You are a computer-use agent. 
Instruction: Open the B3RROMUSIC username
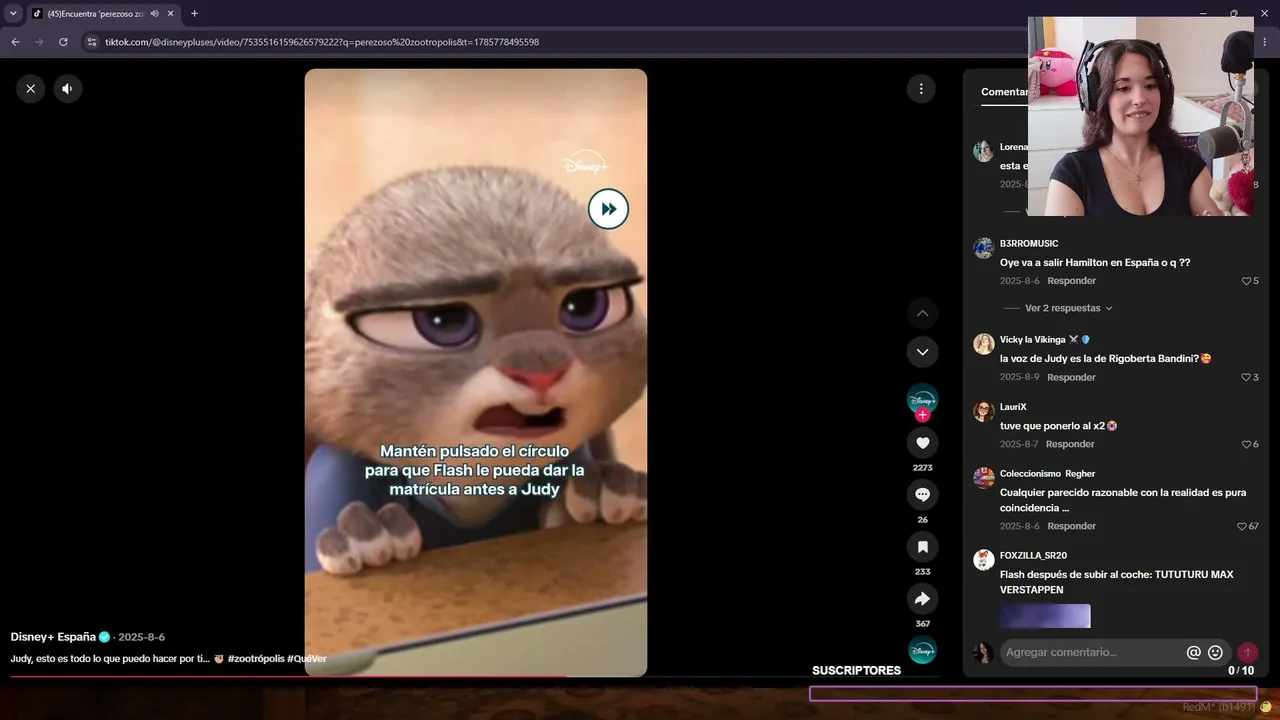coord(1029,244)
